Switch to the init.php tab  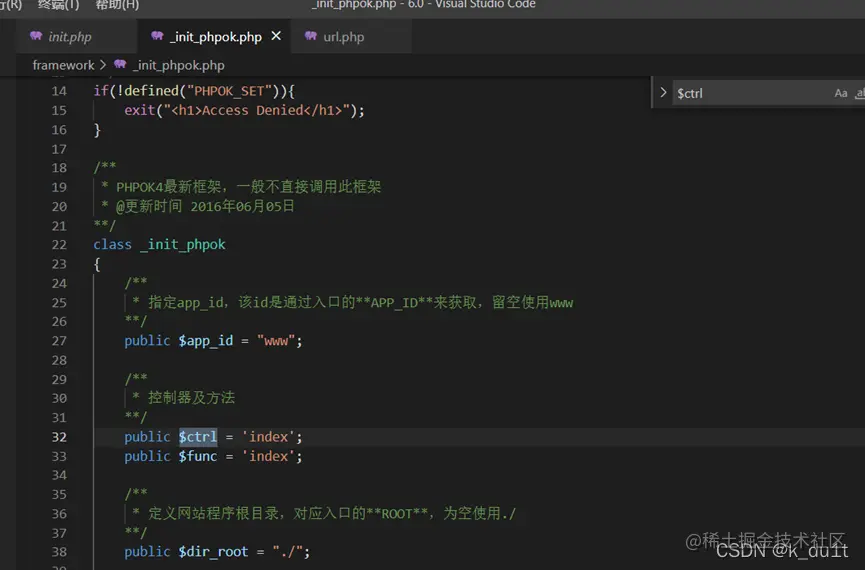70,37
